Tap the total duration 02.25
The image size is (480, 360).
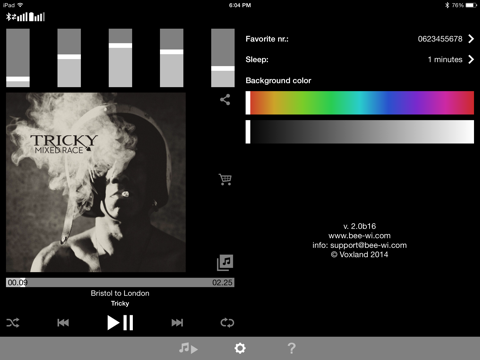tap(222, 282)
